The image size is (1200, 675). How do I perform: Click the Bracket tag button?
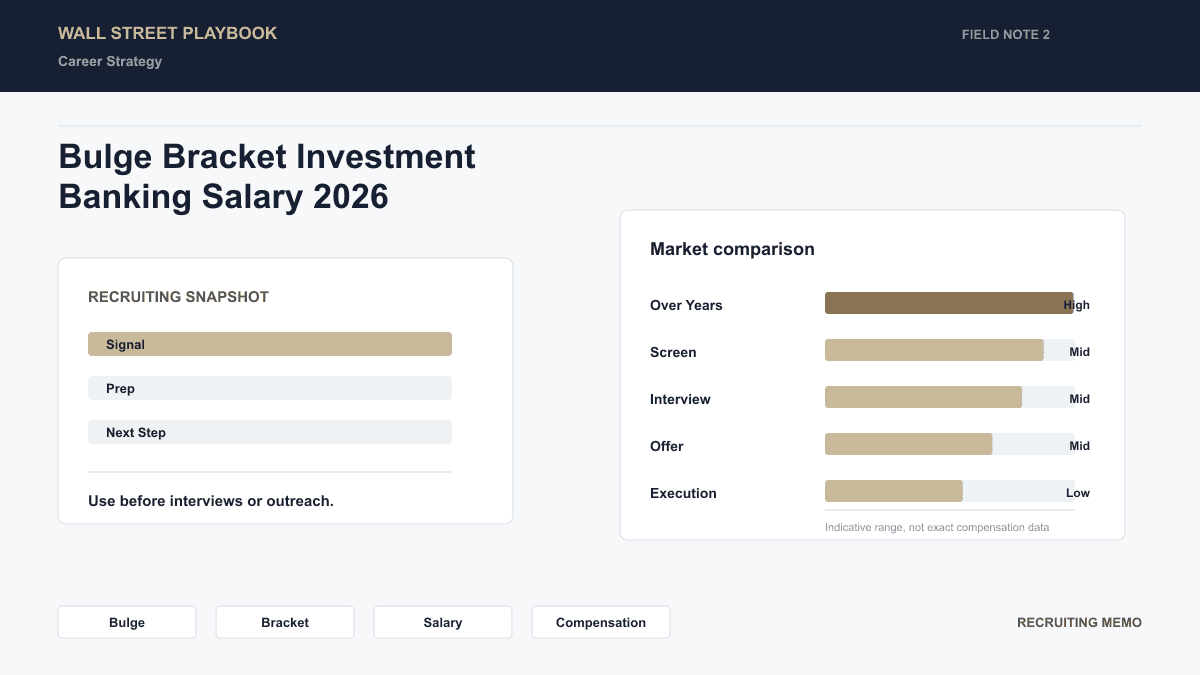click(x=285, y=622)
